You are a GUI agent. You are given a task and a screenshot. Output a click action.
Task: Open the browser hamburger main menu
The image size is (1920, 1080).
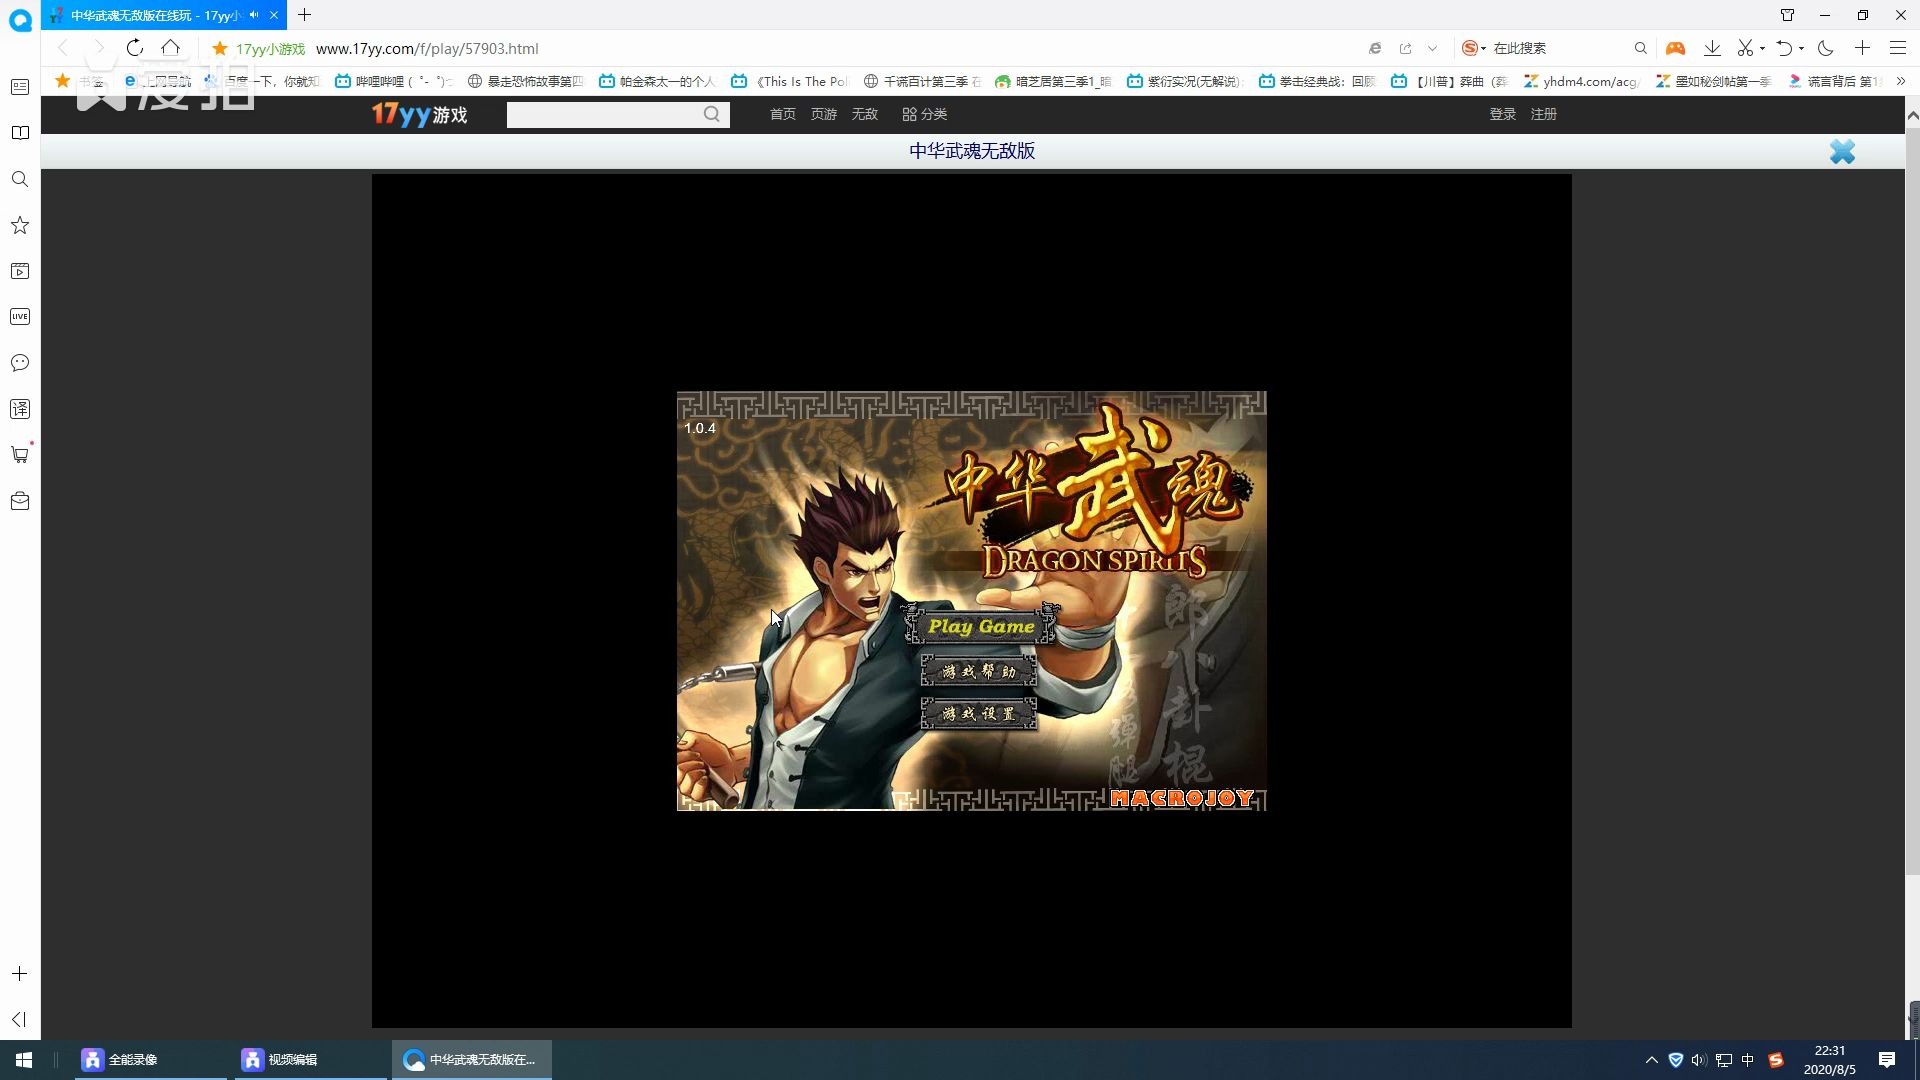click(x=1898, y=48)
